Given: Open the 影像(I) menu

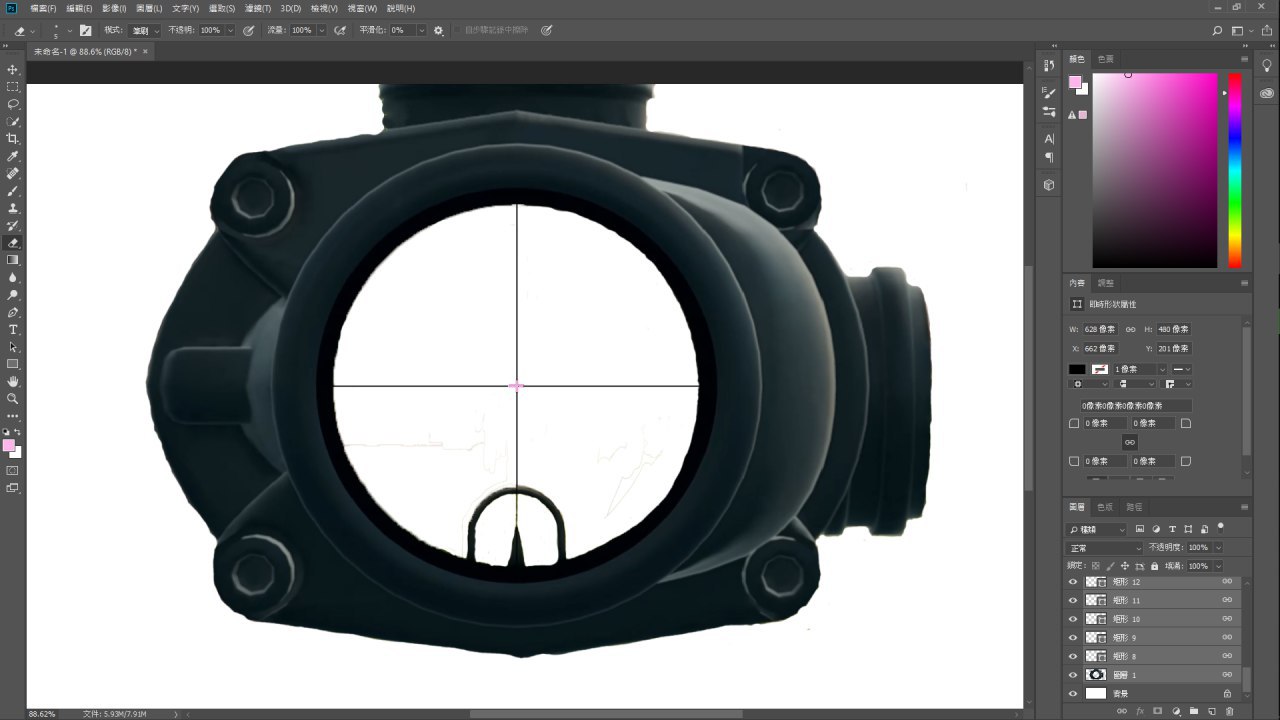Looking at the screenshot, I should click(114, 8).
